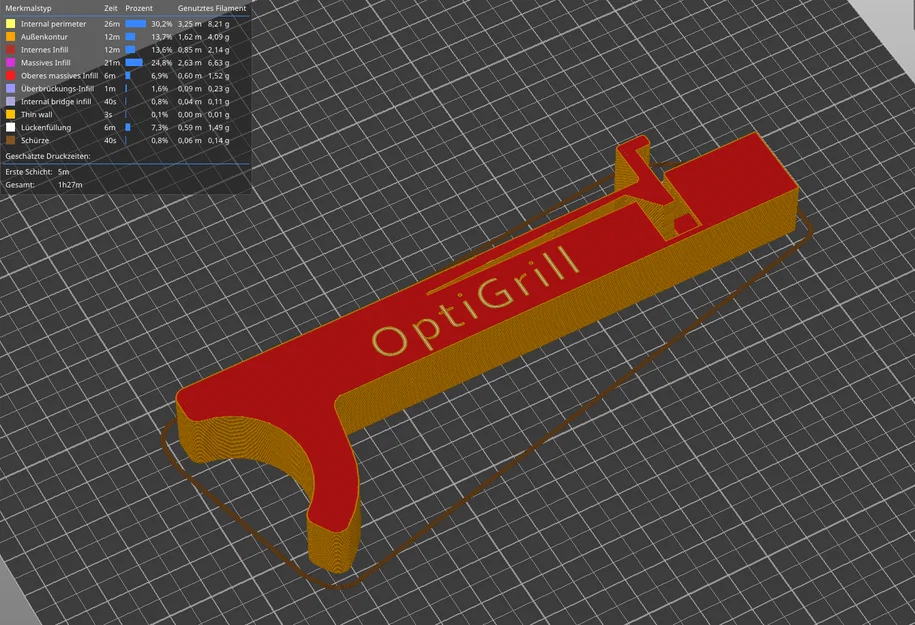Click the 'Genutztes Filament' column header
The height and width of the screenshot is (625, 915).
coord(212,8)
